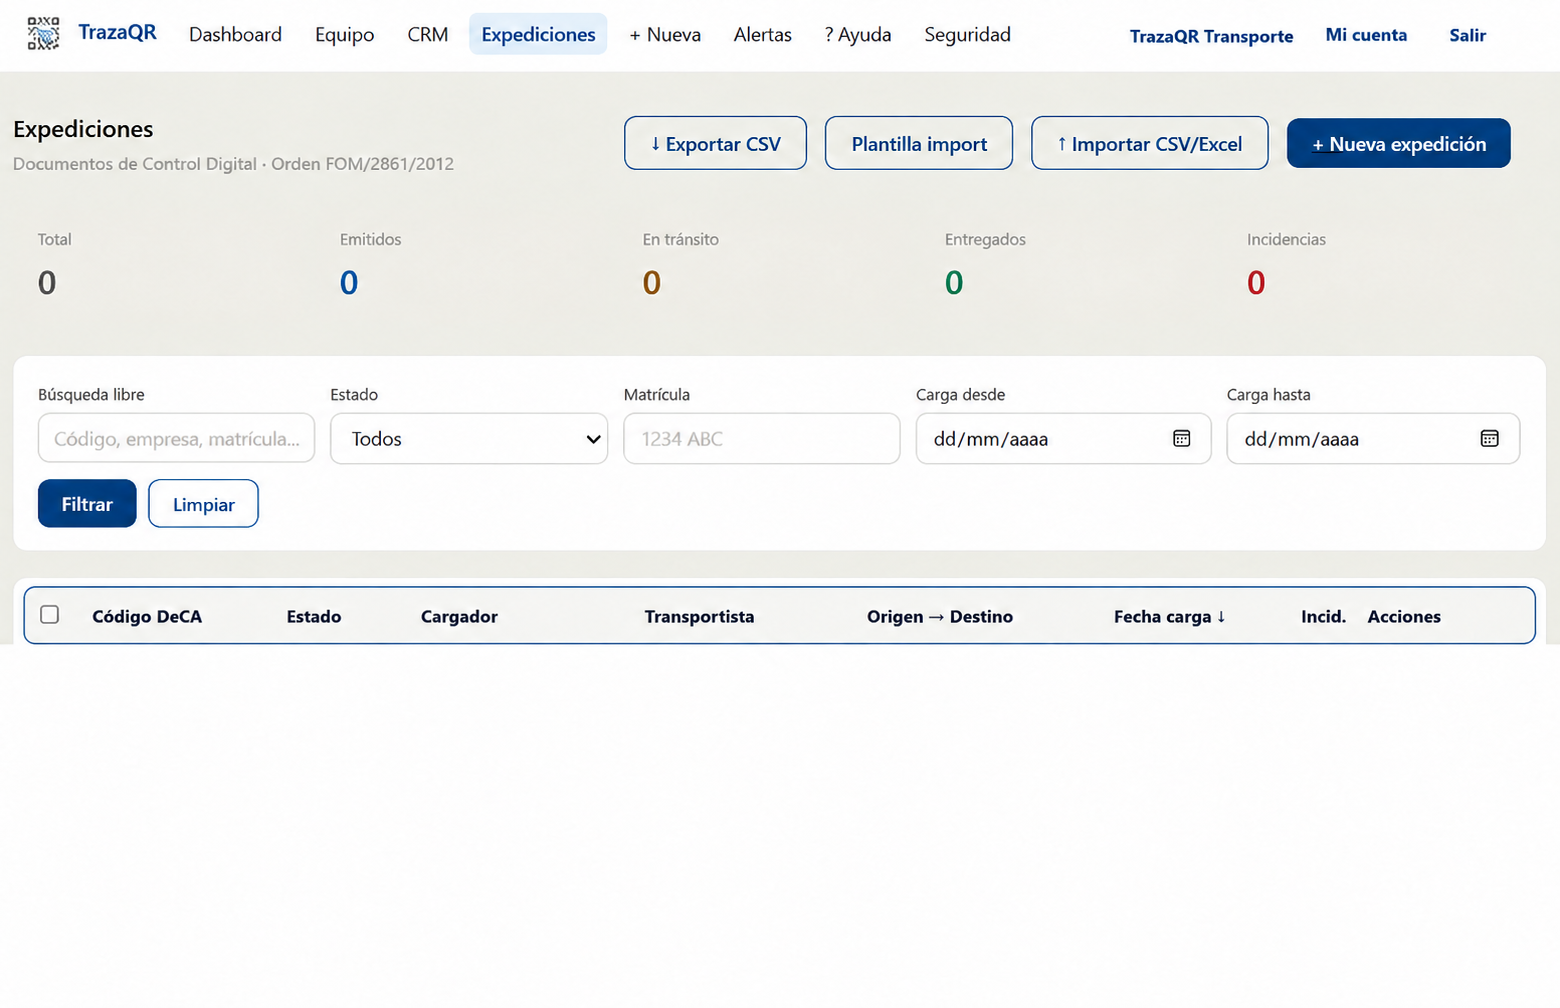Viewport: 1560px width, 1008px height.
Task: Open the ? Ayuda help page
Action: click(x=858, y=34)
